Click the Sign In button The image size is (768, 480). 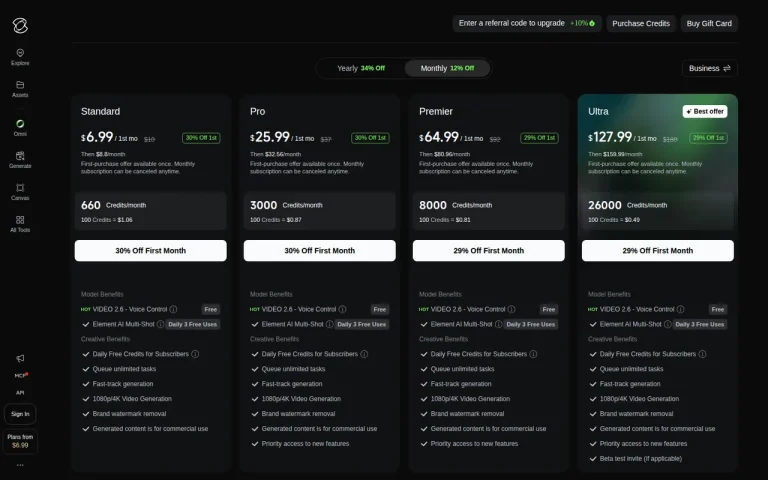(20, 414)
